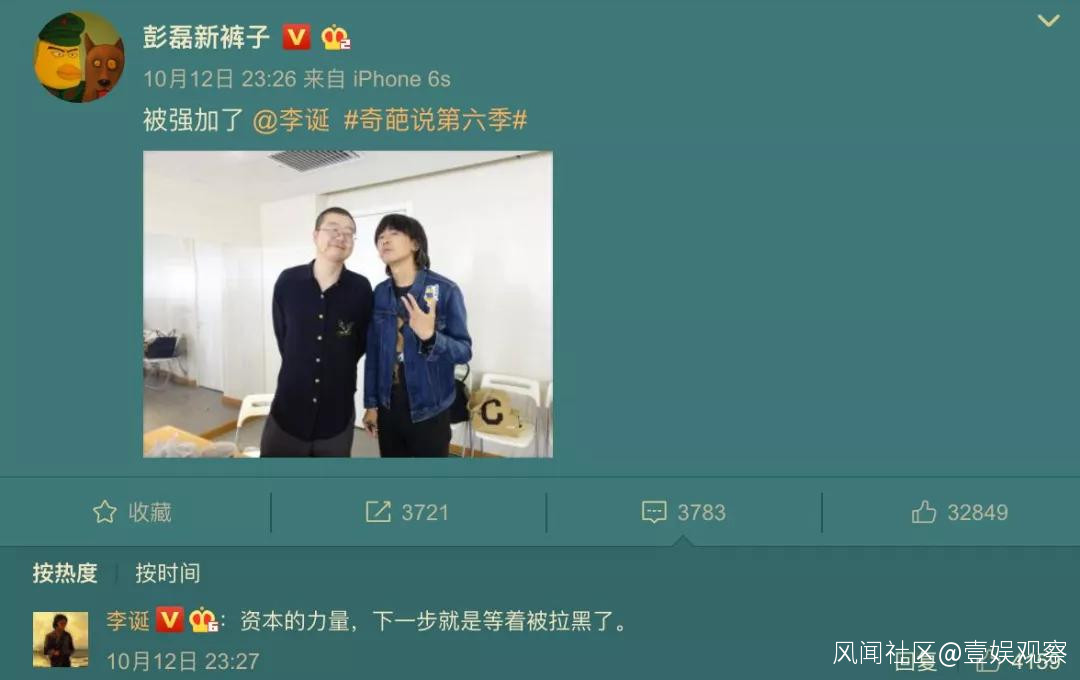Open the post options chevron at top right

point(1048,21)
